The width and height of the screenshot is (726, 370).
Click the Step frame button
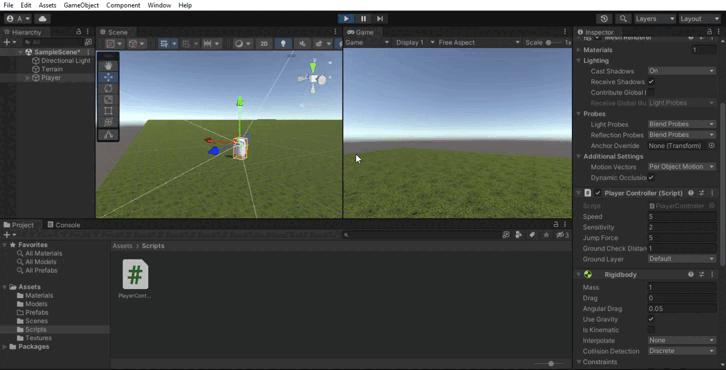[380, 19]
